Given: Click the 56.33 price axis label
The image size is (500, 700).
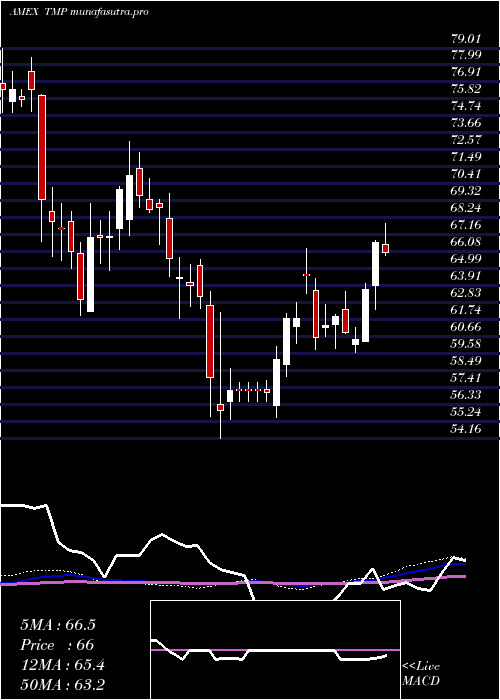Looking at the screenshot, I should 466,395.
